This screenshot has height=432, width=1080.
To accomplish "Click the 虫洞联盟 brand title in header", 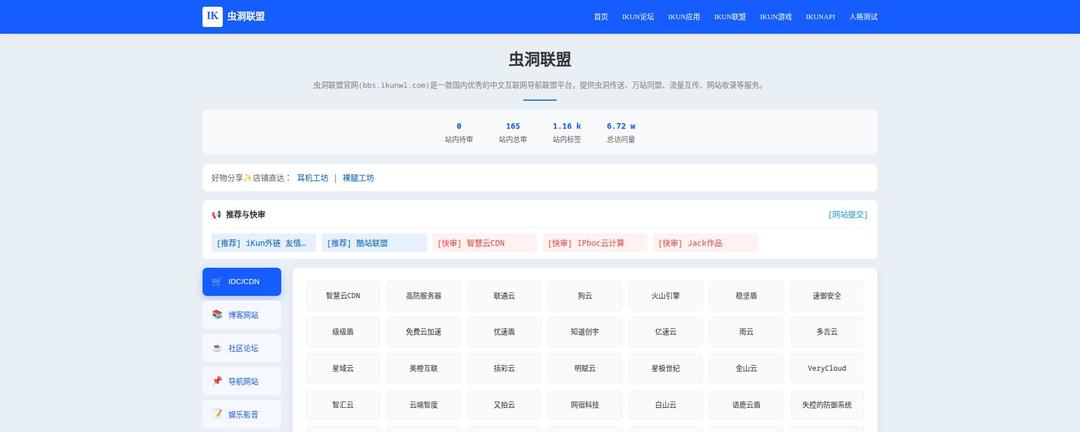I will coord(246,17).
